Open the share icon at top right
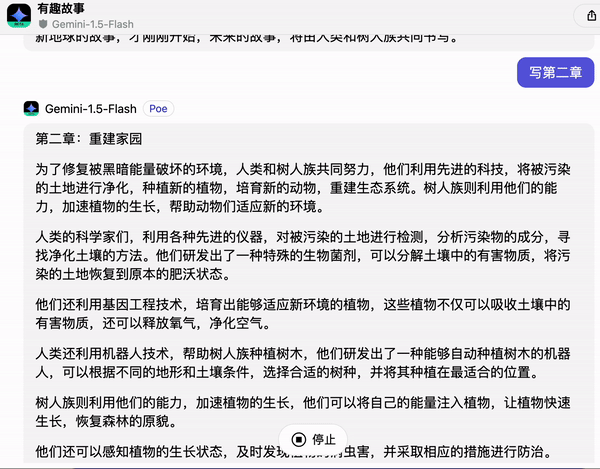Image resolution: width=600 pixels, height=469 pixels. (x=591, y=16)
